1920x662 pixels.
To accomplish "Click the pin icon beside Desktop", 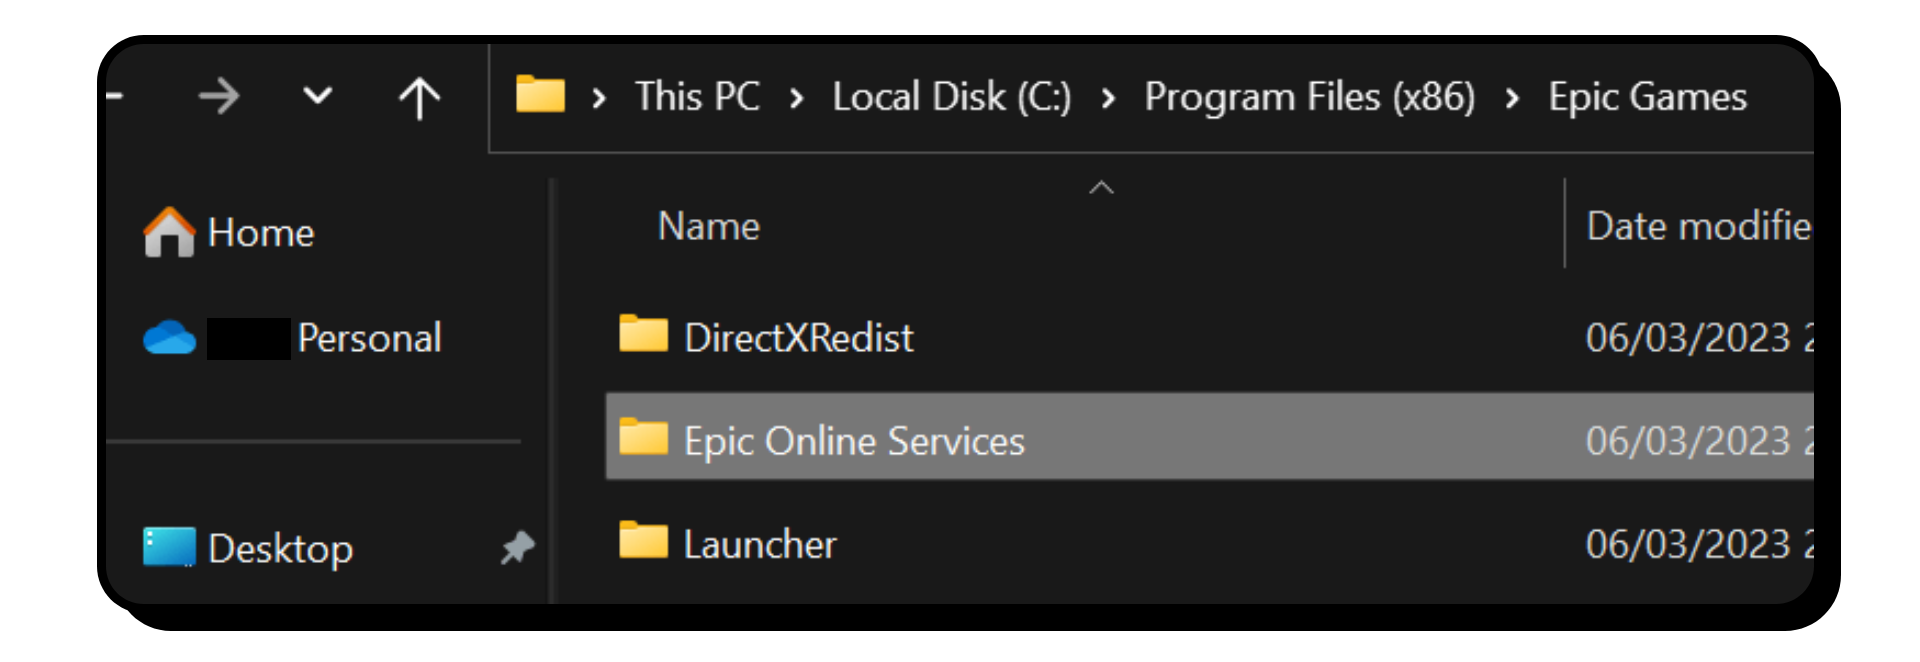I will pos(517,547).
